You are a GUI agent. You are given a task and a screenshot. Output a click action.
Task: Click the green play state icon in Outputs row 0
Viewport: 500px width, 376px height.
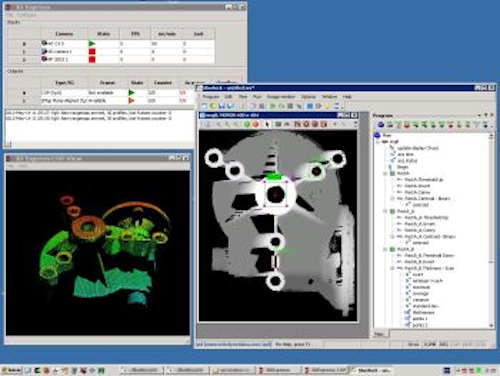[132, 92]
